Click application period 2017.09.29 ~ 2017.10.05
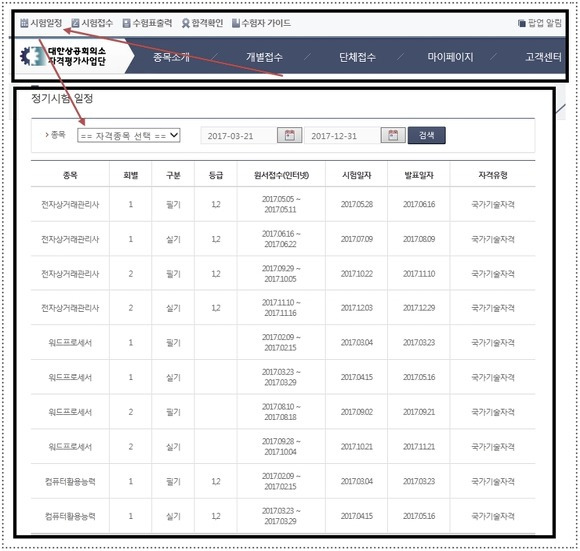This screenshot has height=551, width=580. click(281, 274)
